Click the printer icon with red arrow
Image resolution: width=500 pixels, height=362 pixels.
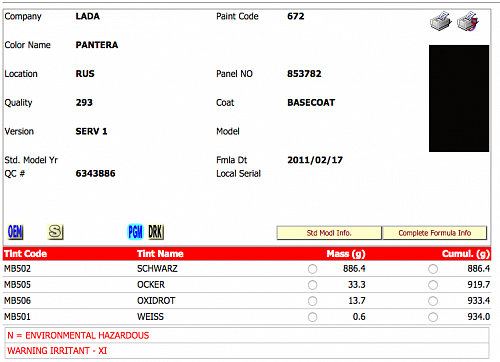(468, 21)
